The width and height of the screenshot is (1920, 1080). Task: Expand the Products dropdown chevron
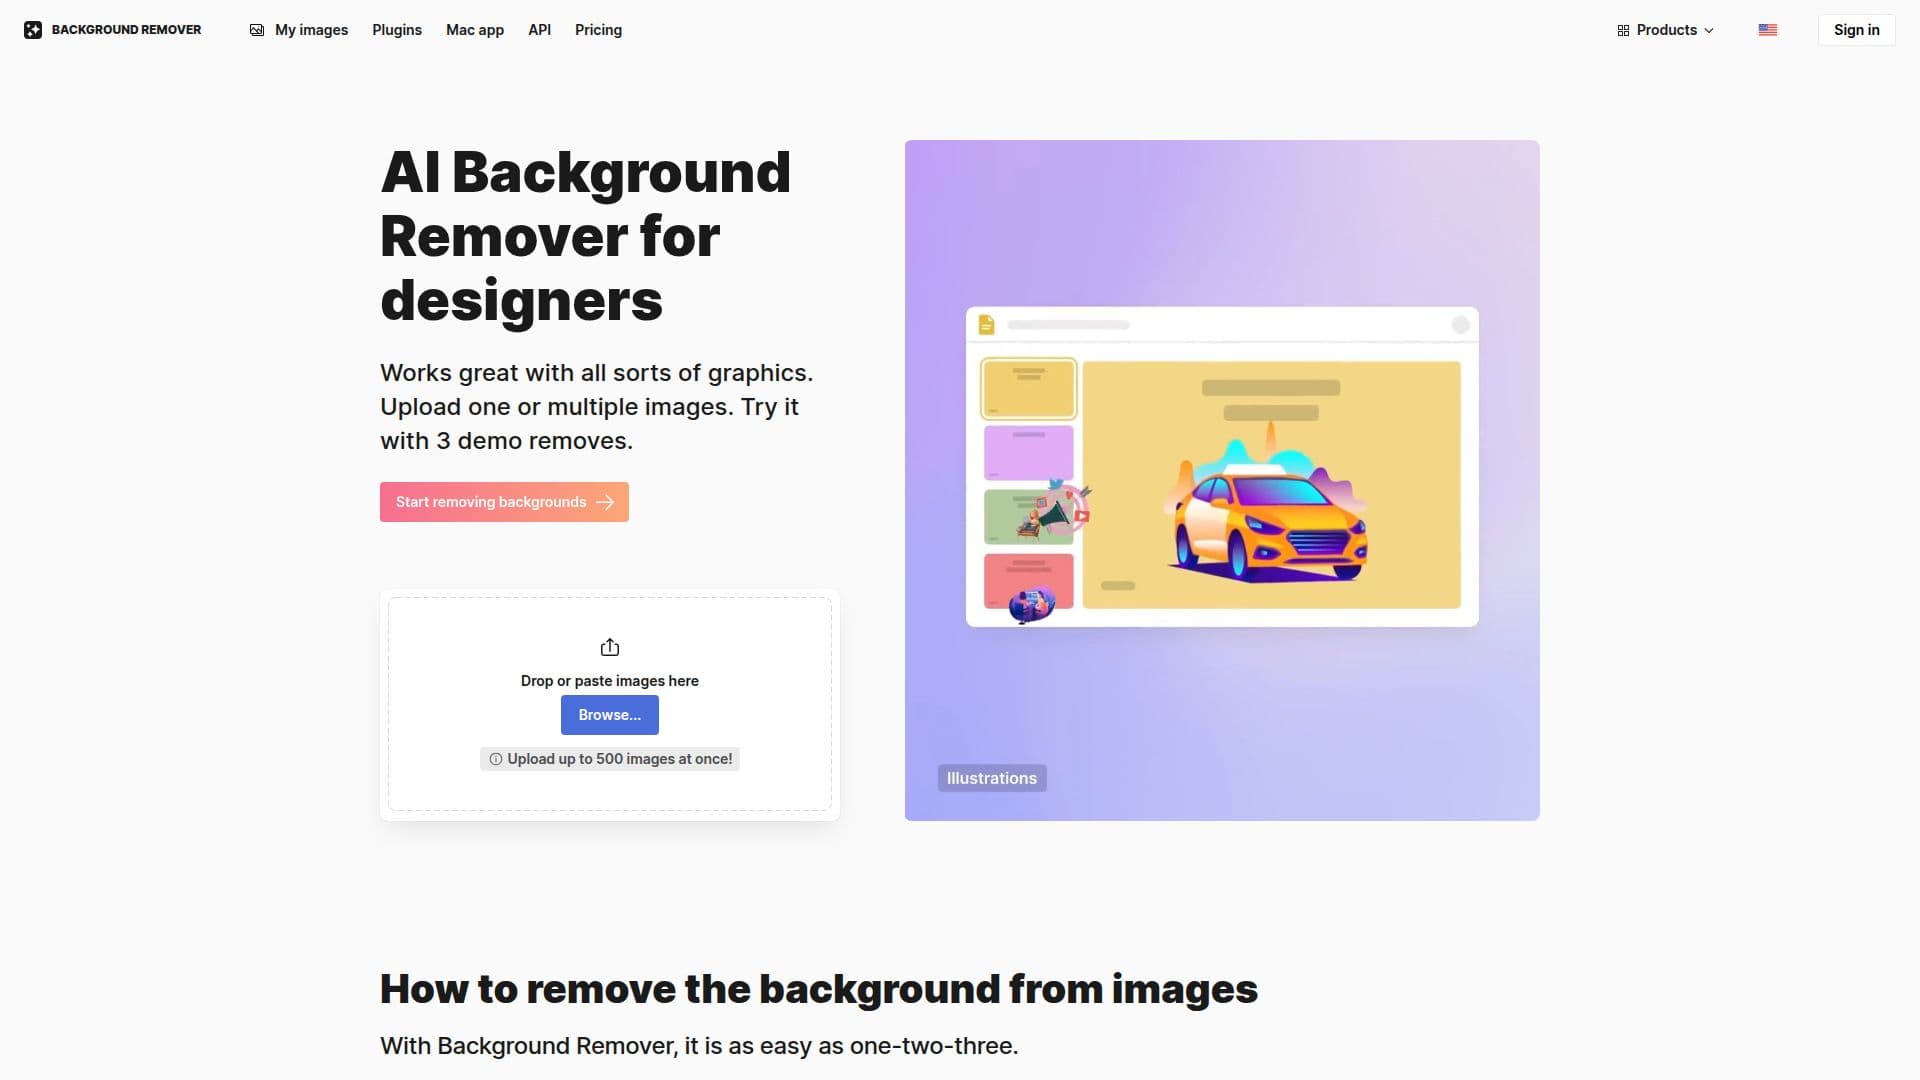[1709, 31]
